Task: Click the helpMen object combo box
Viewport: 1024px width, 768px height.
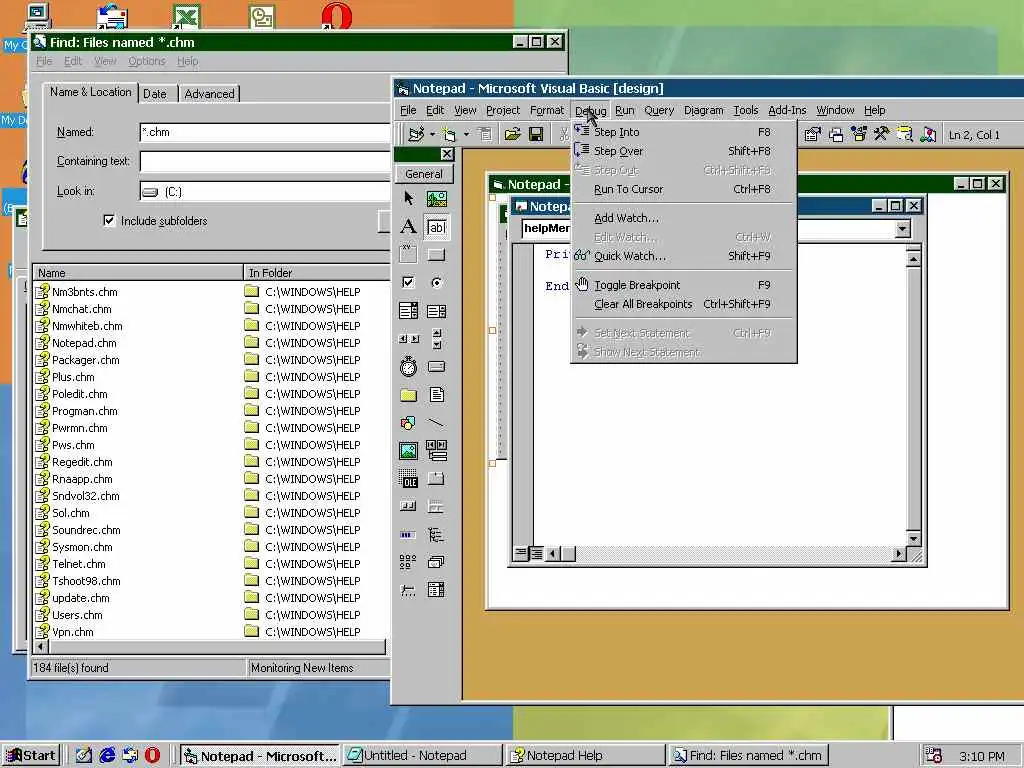Action: pyautogui.click(x=546, y=228)
